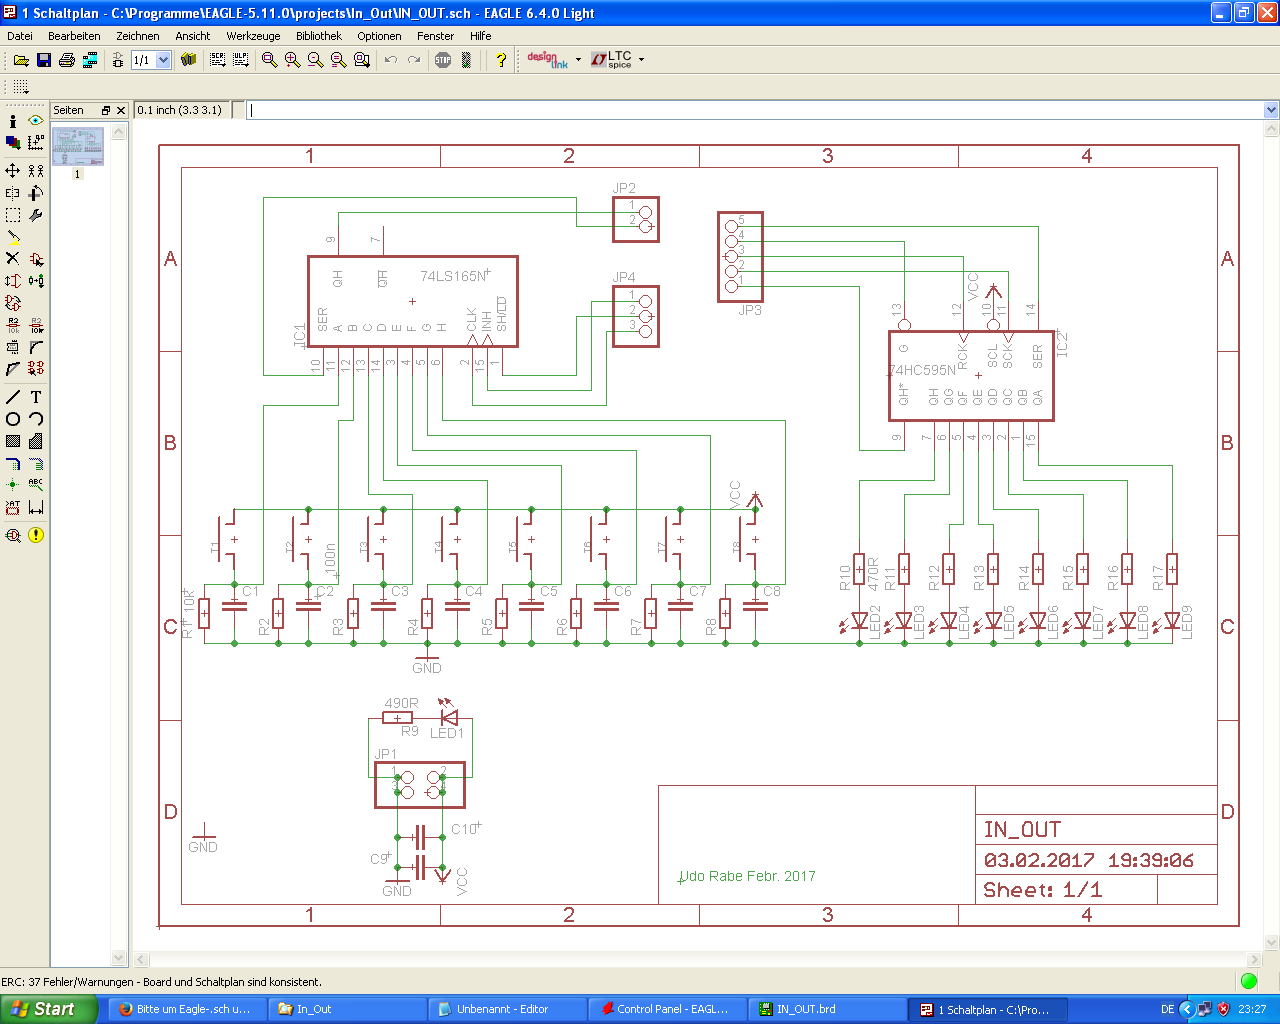Select the Dimension tool
Viewport: 1280px width, 1024px height.
pos(36,507)
